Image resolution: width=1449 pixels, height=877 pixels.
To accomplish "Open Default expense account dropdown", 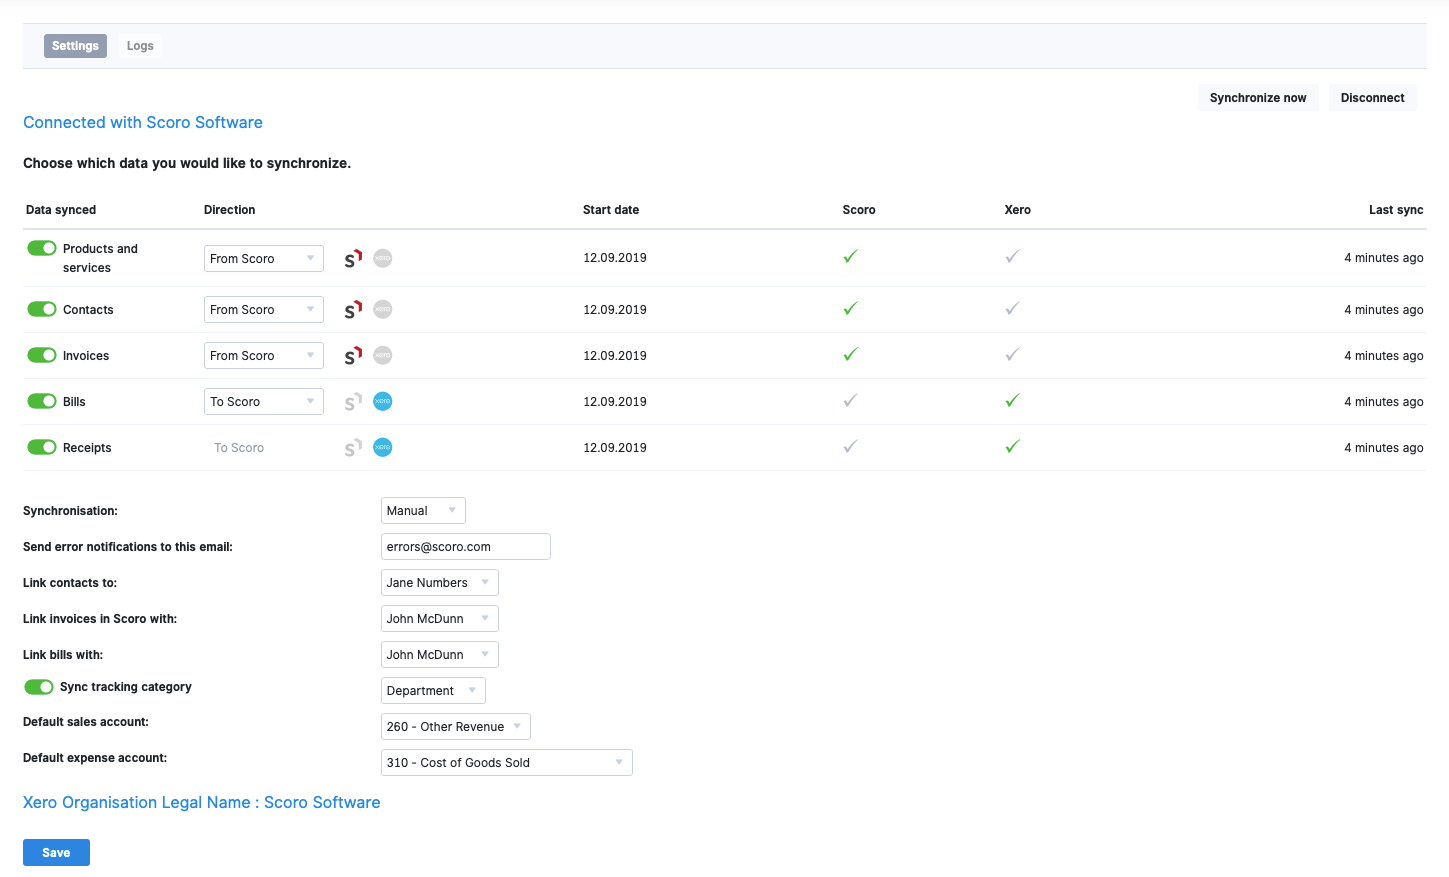I will [x=507, y=763].
